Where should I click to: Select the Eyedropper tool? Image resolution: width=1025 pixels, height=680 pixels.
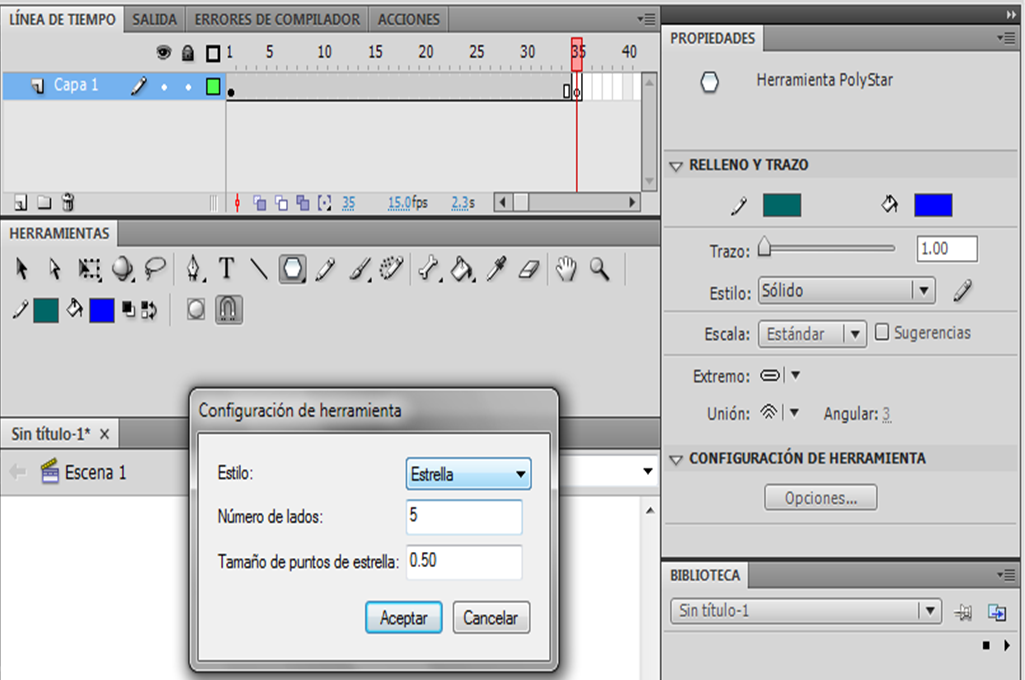pyautogui.click(x=496, y=269)
